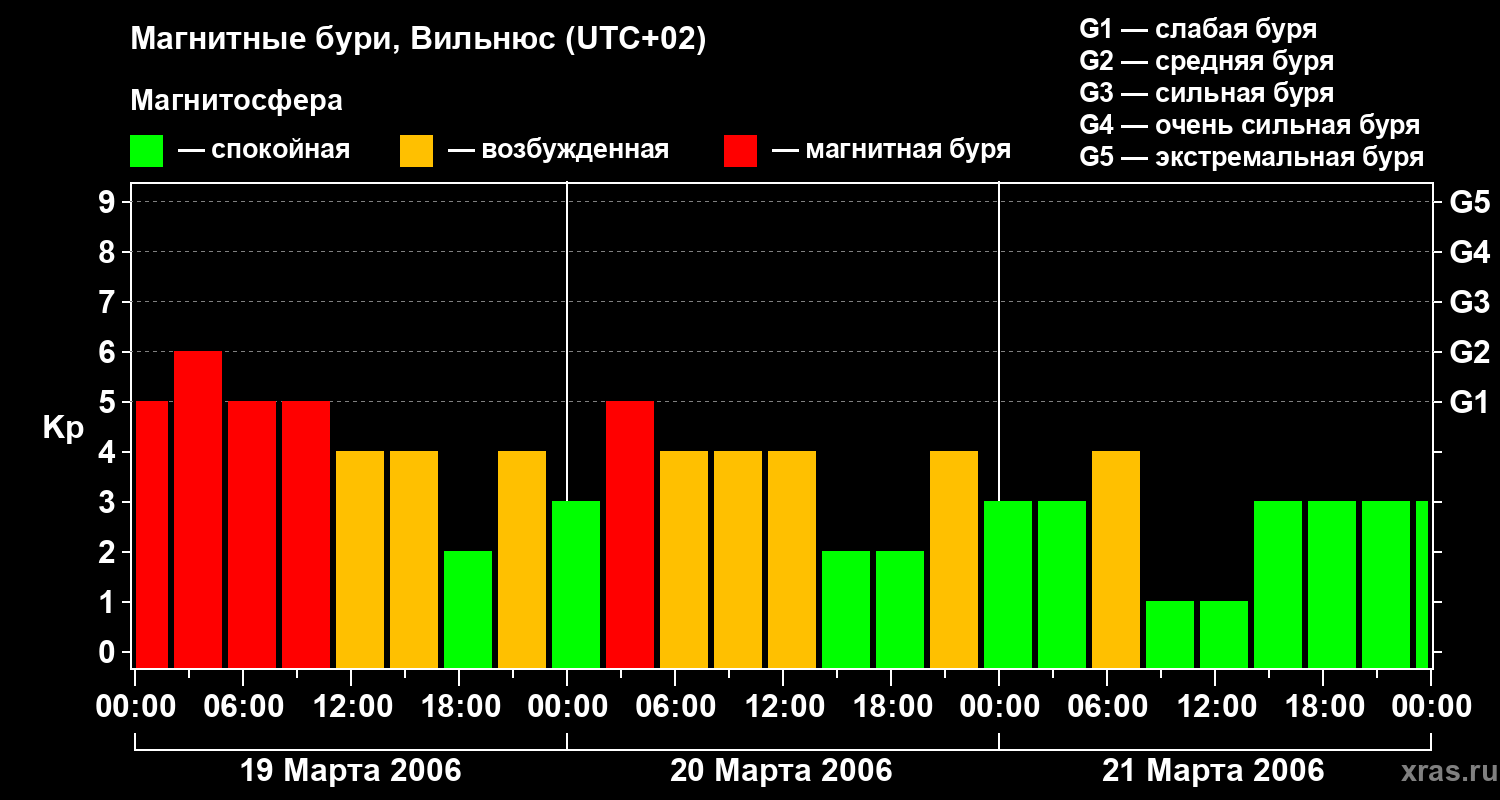Click the 'G4 — очень сильная буря' legend line
1500x800 pixels.
(x=1250, y=125)
